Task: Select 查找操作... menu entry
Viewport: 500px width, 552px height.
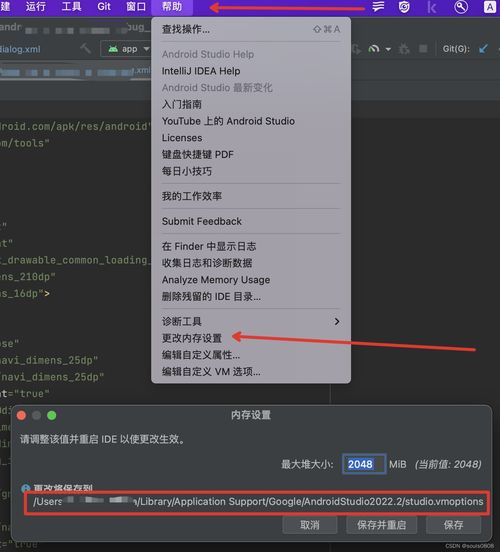Action: tap(251, 29)
